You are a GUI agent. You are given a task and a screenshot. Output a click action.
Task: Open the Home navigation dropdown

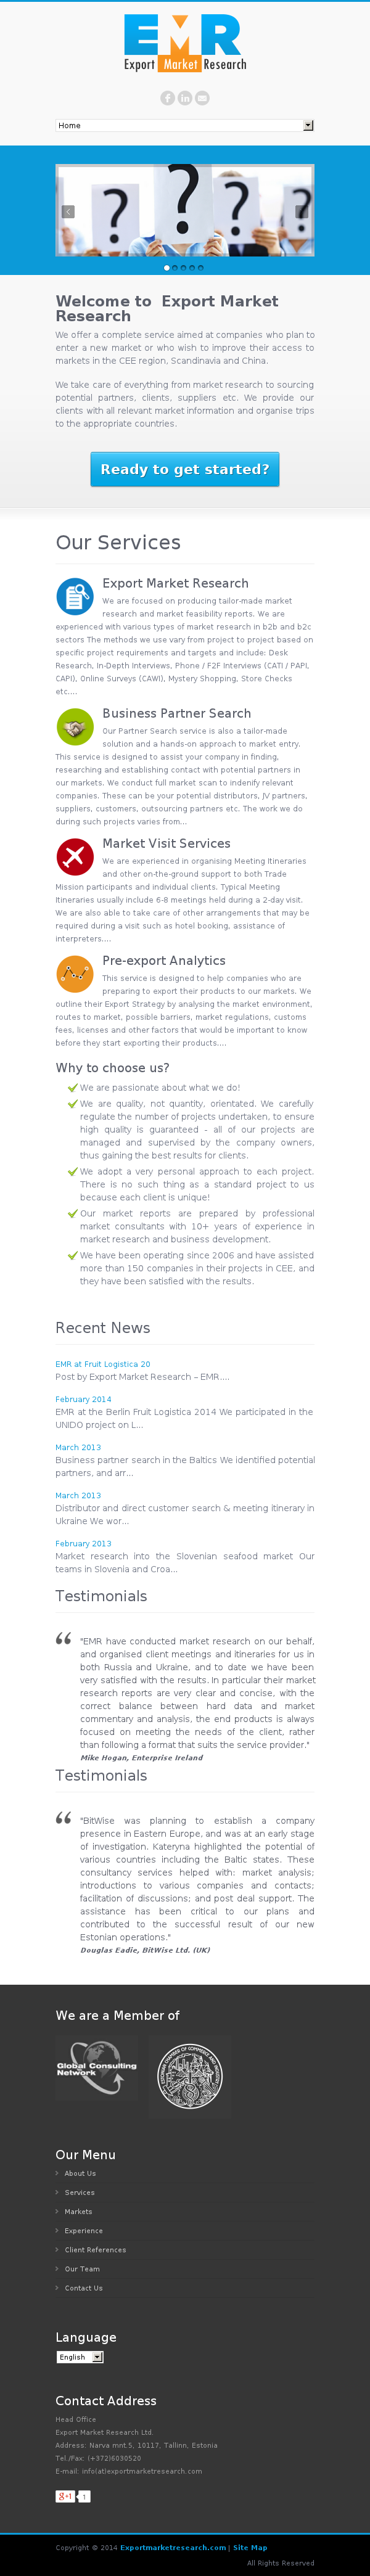pyautogui.click(x=184, y=125)
